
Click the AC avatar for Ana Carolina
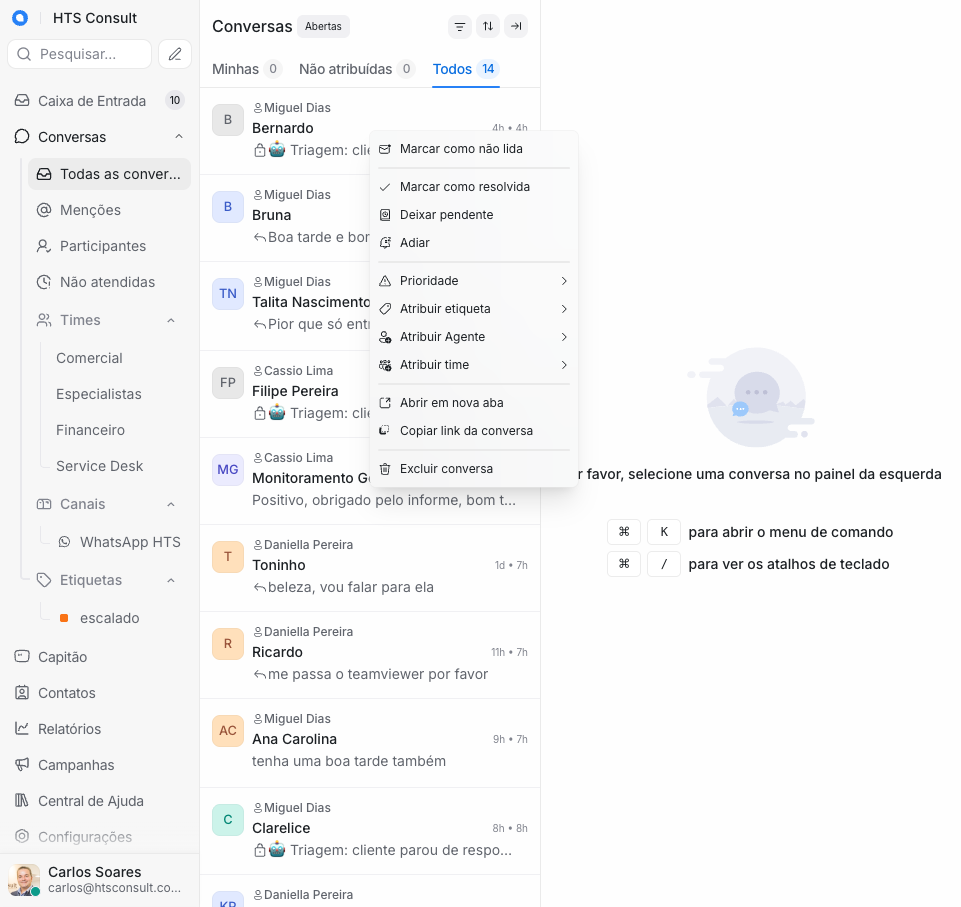pos(228,731)
